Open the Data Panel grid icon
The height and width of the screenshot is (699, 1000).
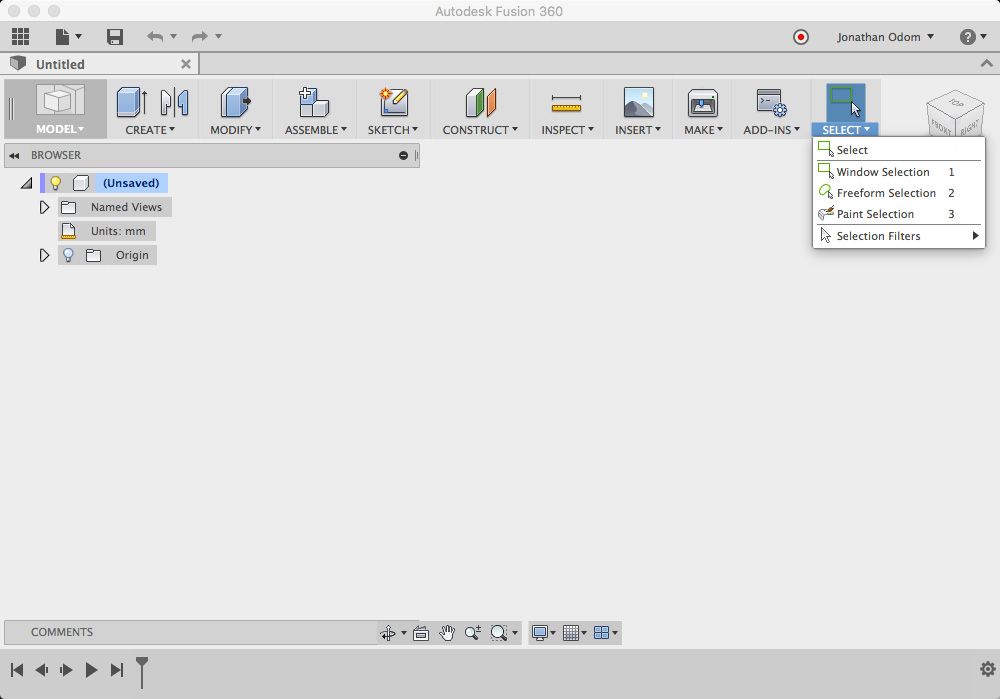(x=20, y=36)
